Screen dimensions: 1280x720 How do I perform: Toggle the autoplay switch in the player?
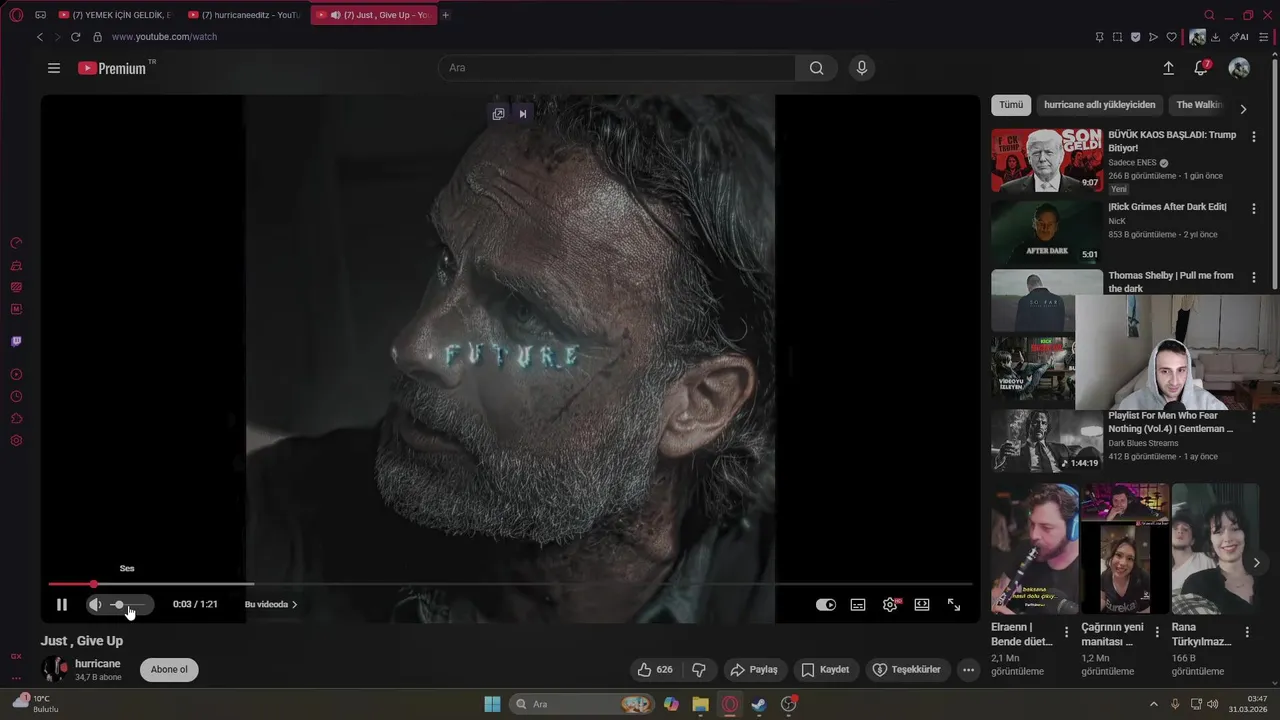(825, 605)
